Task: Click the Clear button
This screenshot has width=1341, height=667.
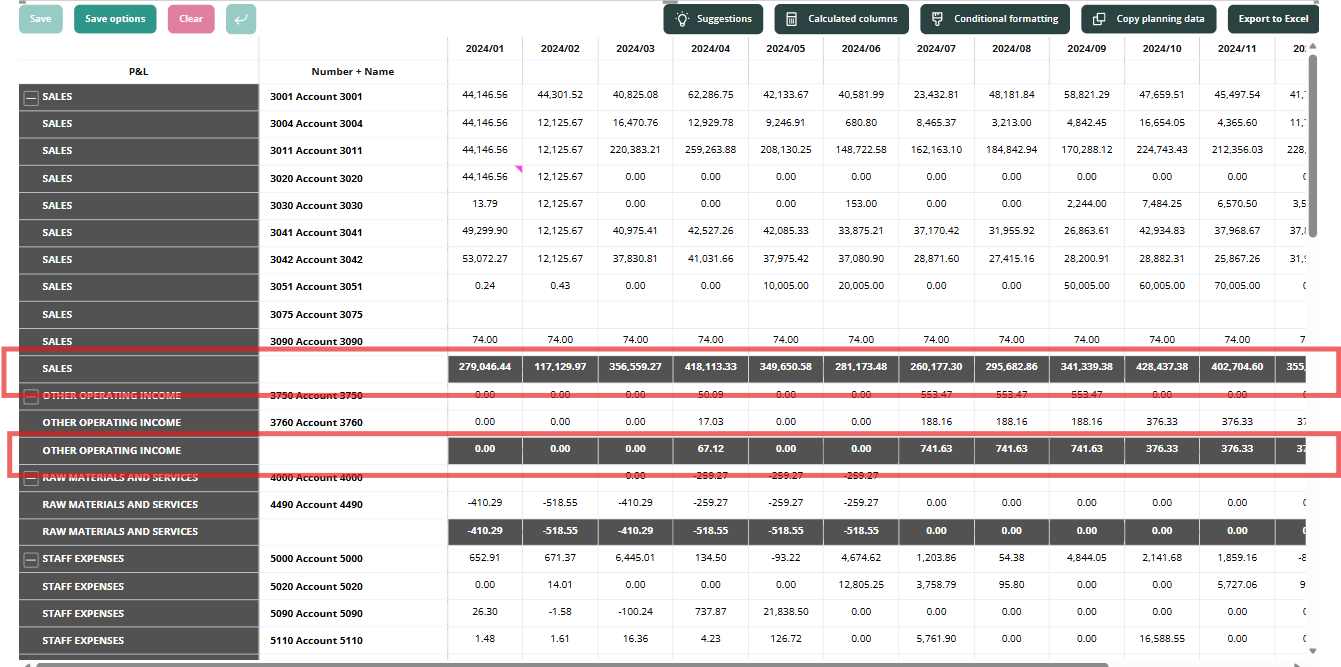Action: pos(191,19)
